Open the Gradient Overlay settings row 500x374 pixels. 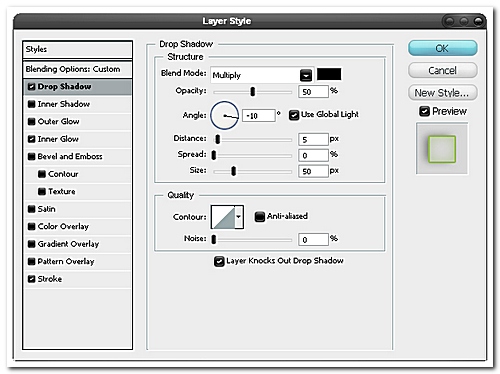77,244
